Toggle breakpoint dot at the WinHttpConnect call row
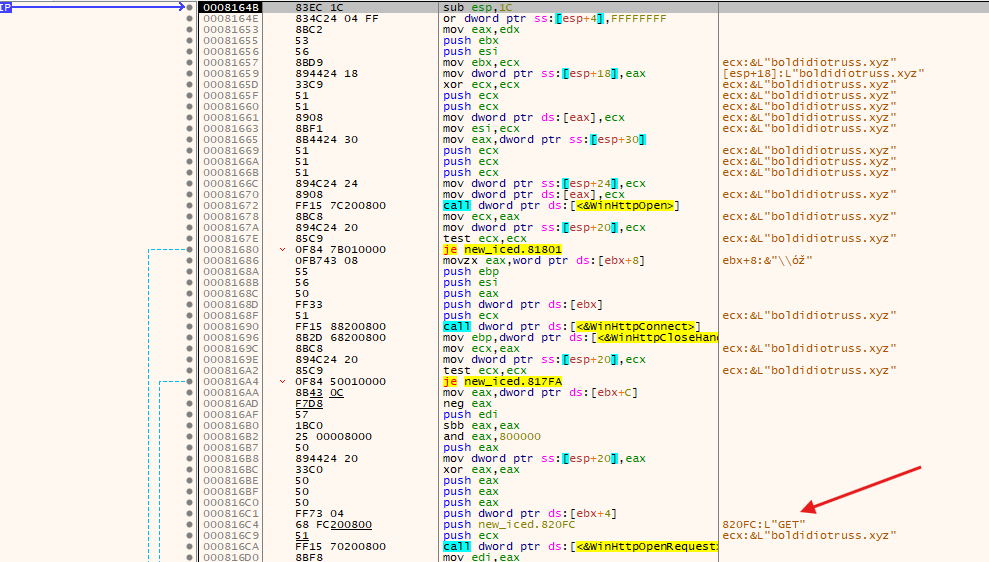This screenshot has width=989, height=562. (x=189, y=327)
